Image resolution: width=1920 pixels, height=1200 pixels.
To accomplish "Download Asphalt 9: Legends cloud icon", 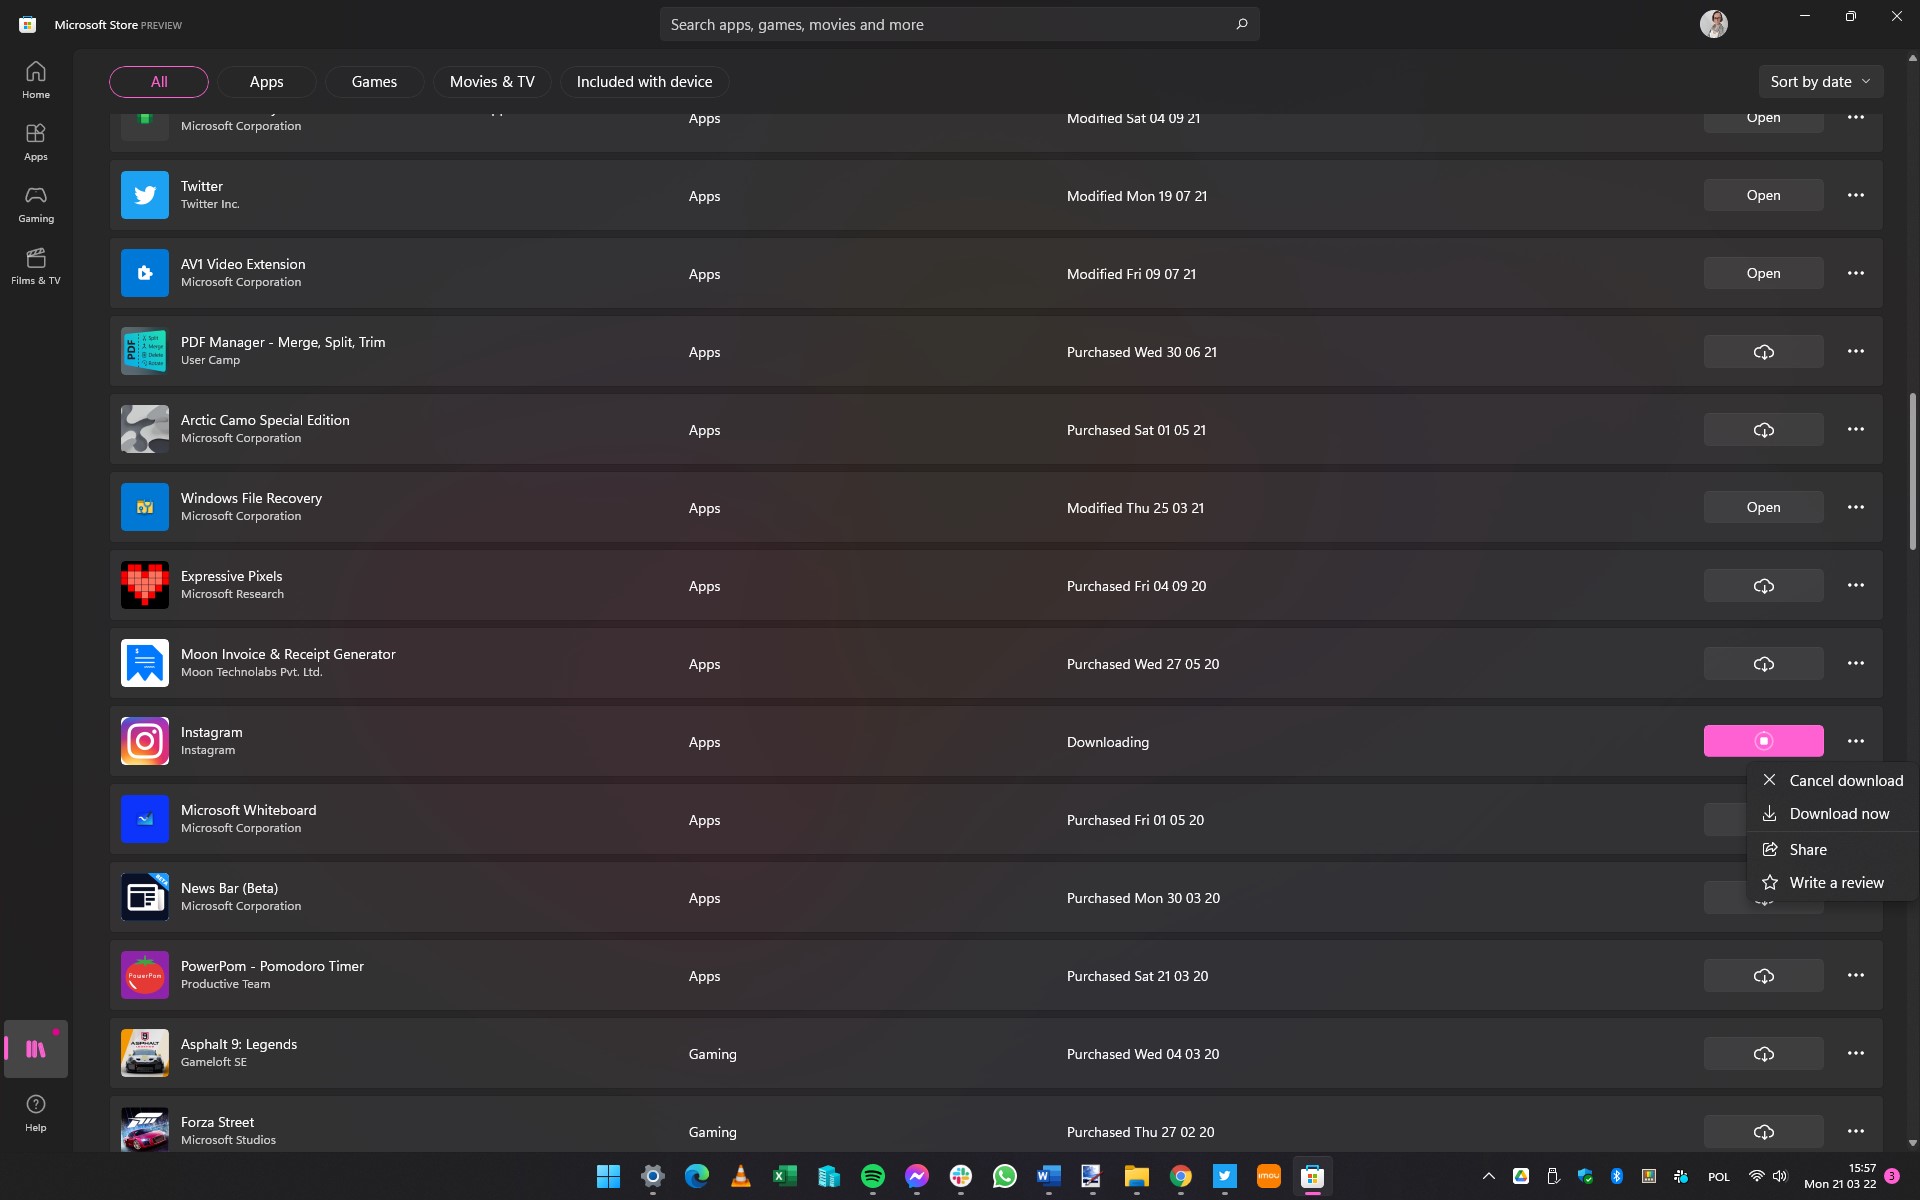I will 1763,1054.
